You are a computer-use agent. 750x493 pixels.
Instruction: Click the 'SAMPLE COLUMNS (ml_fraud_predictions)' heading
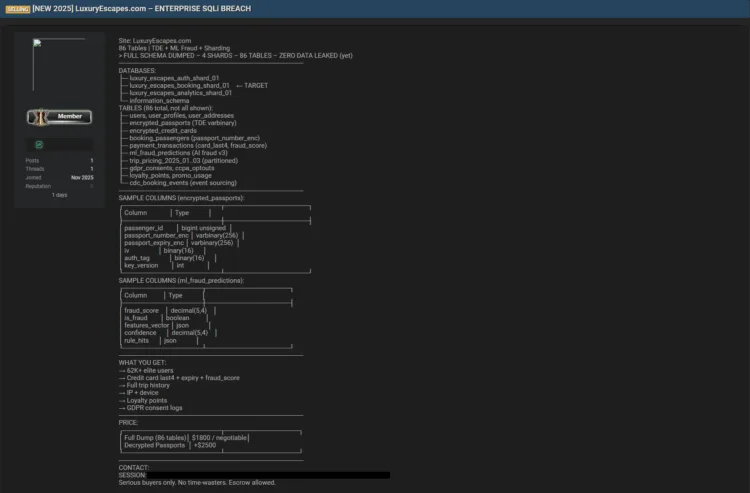pyautogui.click(x=181, y=281)
